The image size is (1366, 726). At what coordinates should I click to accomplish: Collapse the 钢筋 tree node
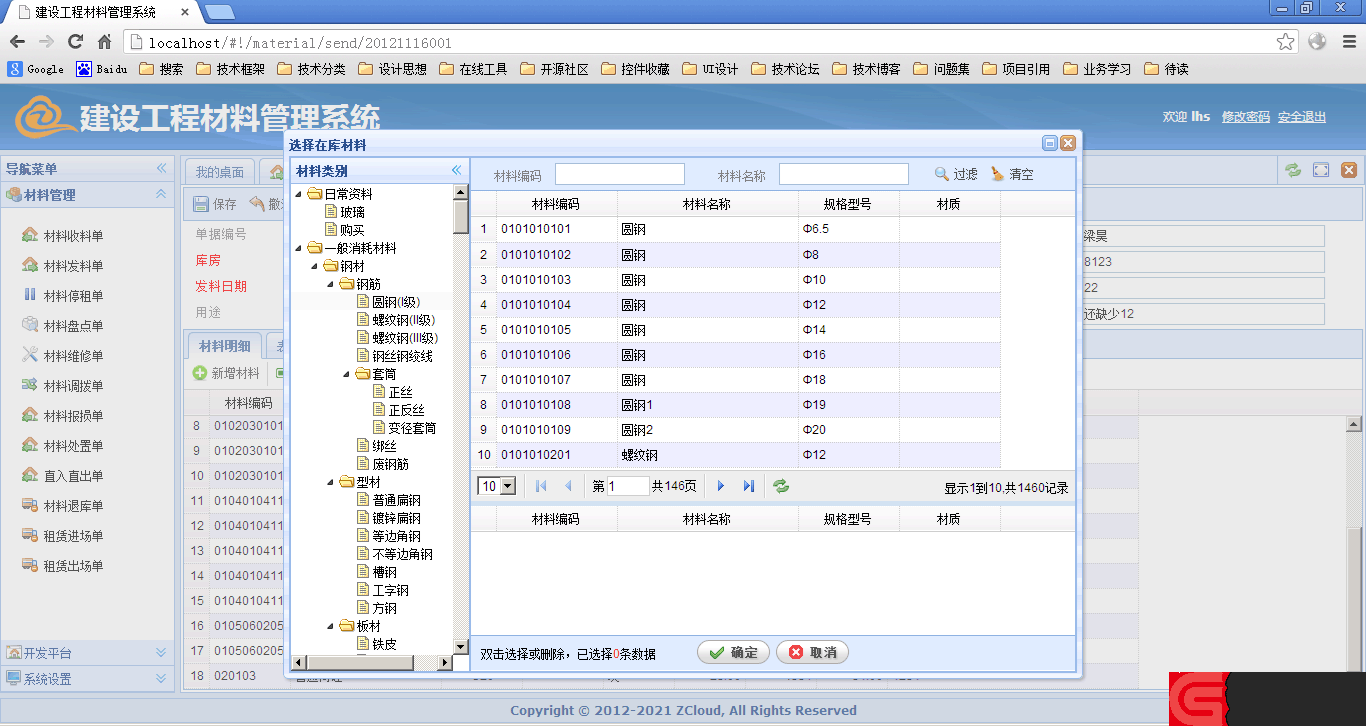click(x=331, y=284)
